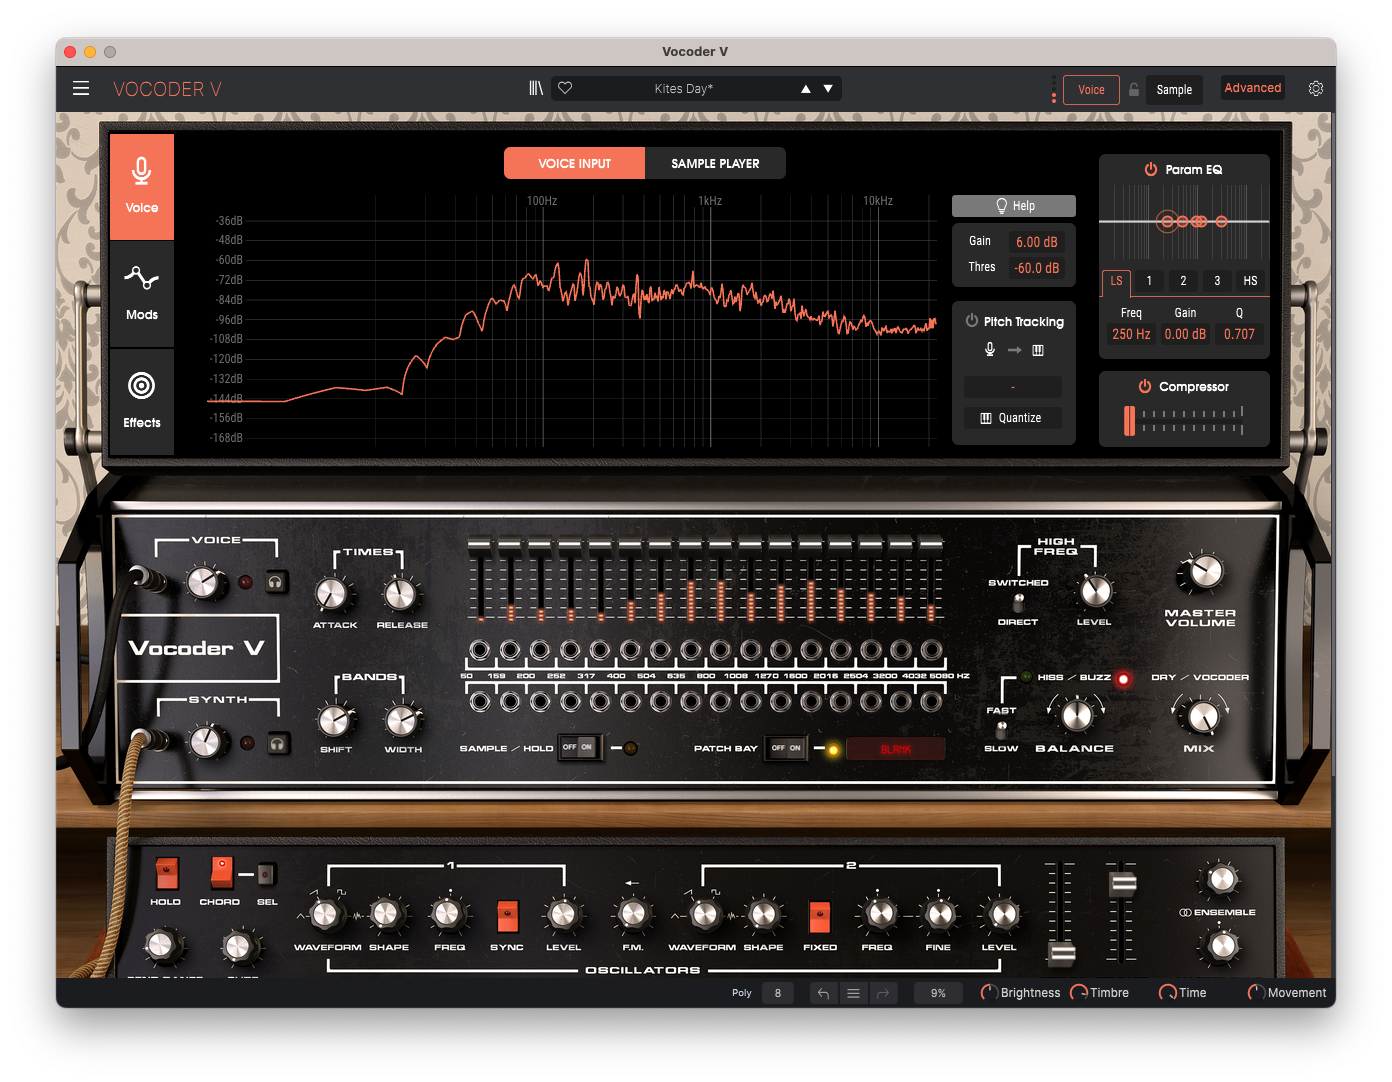Toggle Pitch Tracking power icon
Image resolution: width=1392 pixels, height=1082 pixels.
point(972,321)
